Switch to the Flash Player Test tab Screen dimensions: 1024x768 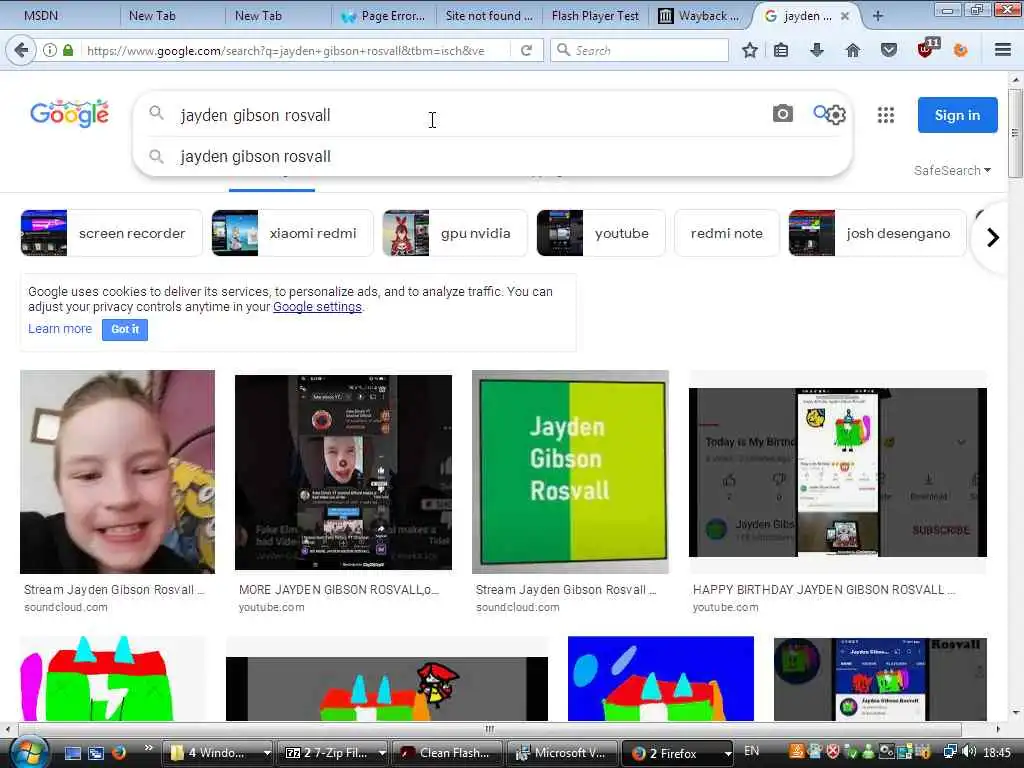coord(595,16)
